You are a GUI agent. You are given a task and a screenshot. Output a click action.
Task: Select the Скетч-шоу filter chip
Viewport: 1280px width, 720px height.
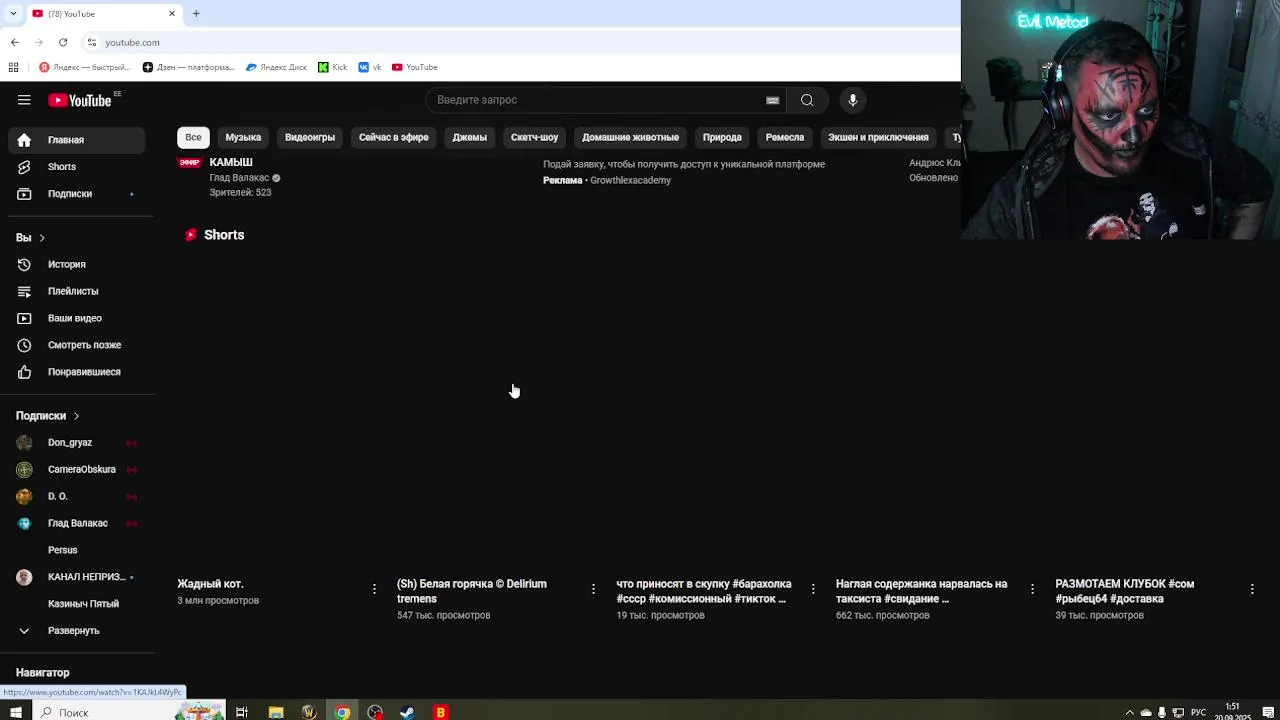[x=534, y=137]
